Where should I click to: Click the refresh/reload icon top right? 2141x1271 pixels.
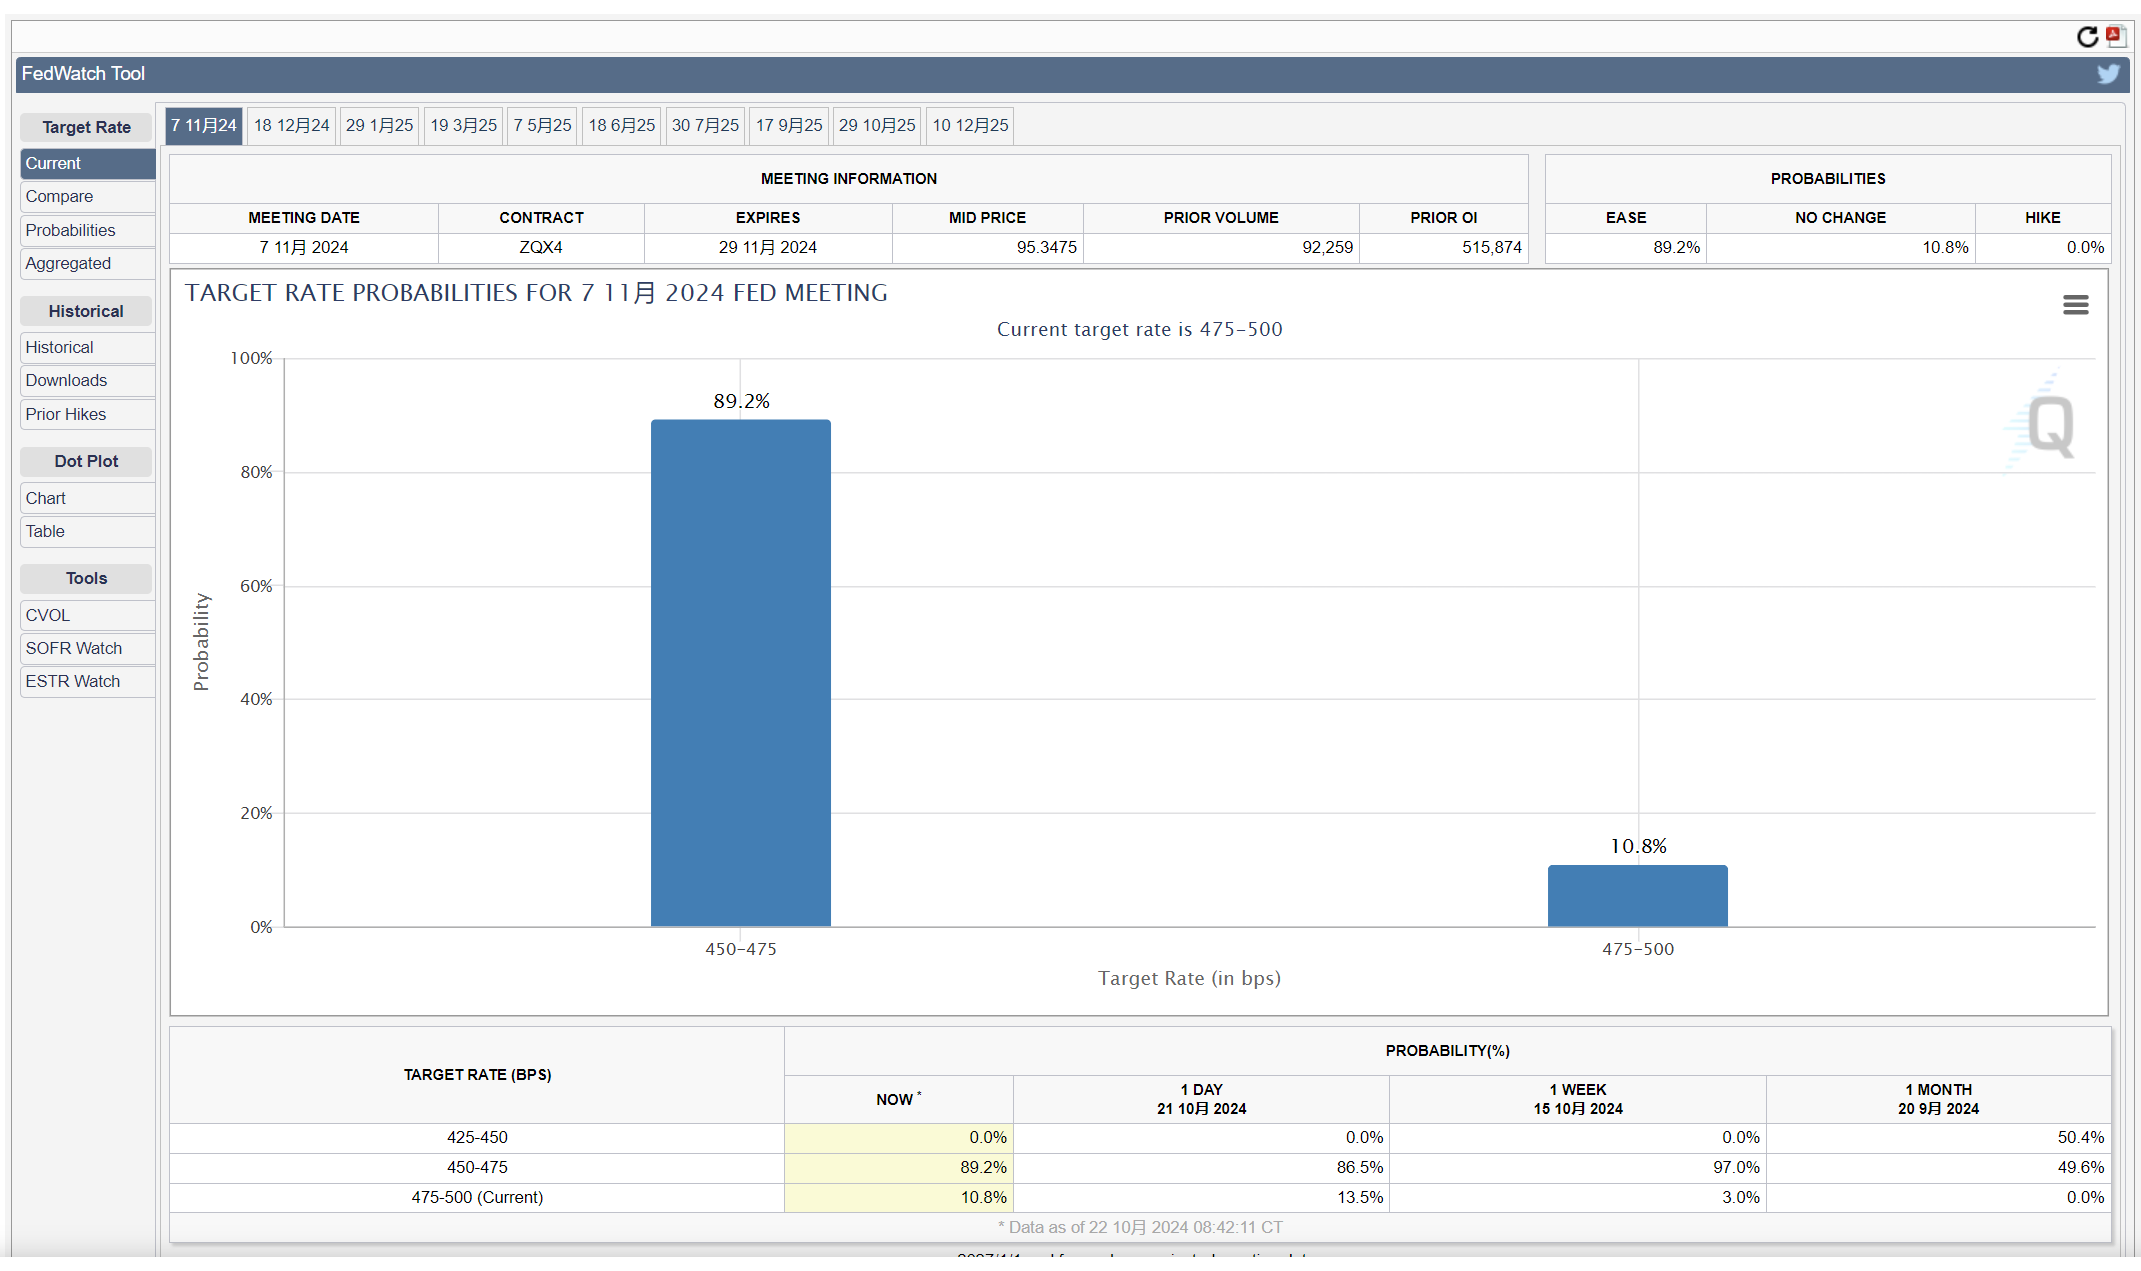[2087, 33]
